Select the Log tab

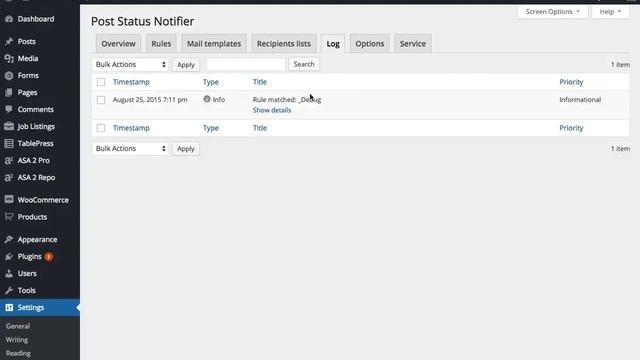coord(333,44)
